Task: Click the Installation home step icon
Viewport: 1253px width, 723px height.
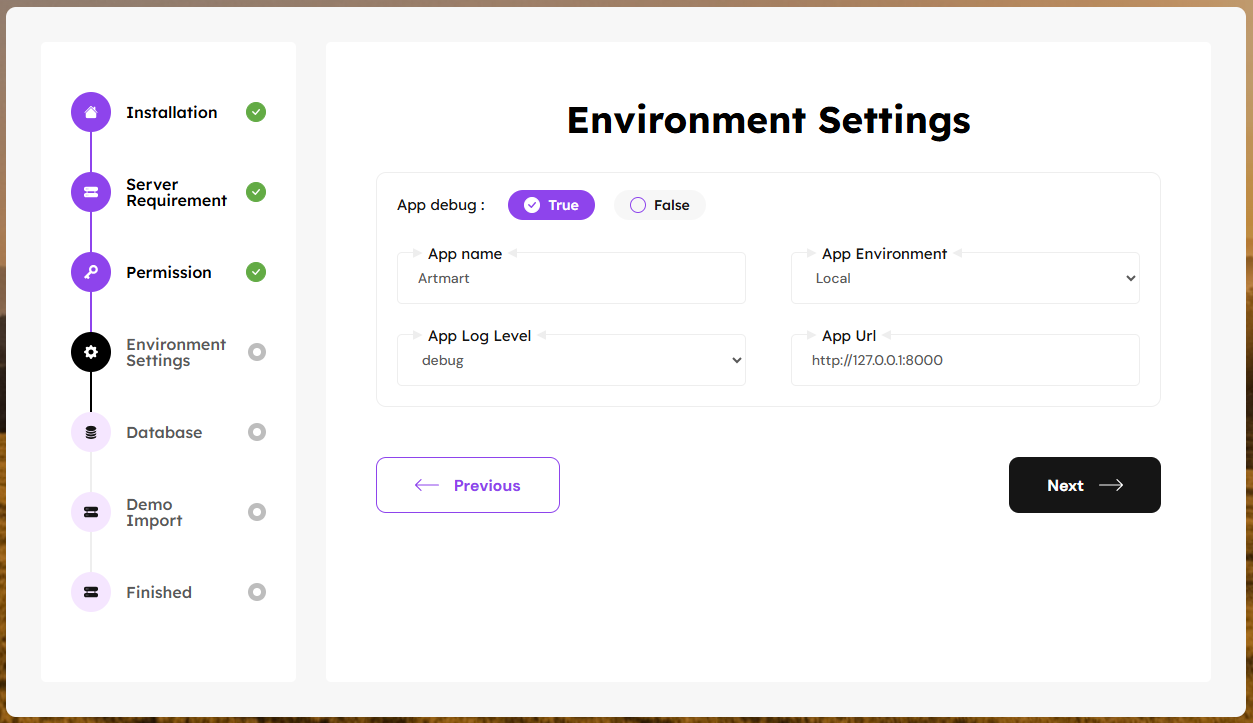Action: coord(91,112)
